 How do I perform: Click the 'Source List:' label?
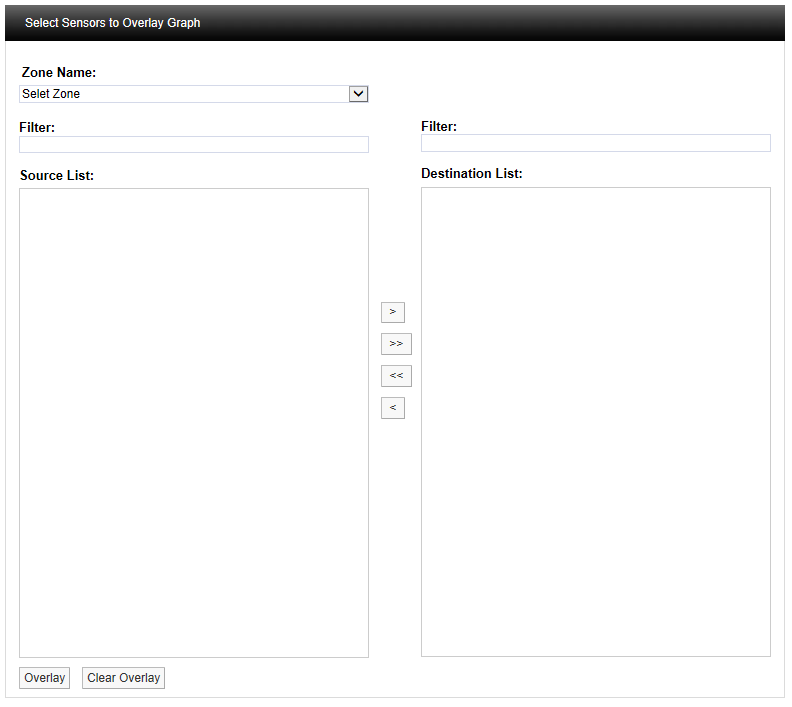pyautogui.click(x=57, y=176)
